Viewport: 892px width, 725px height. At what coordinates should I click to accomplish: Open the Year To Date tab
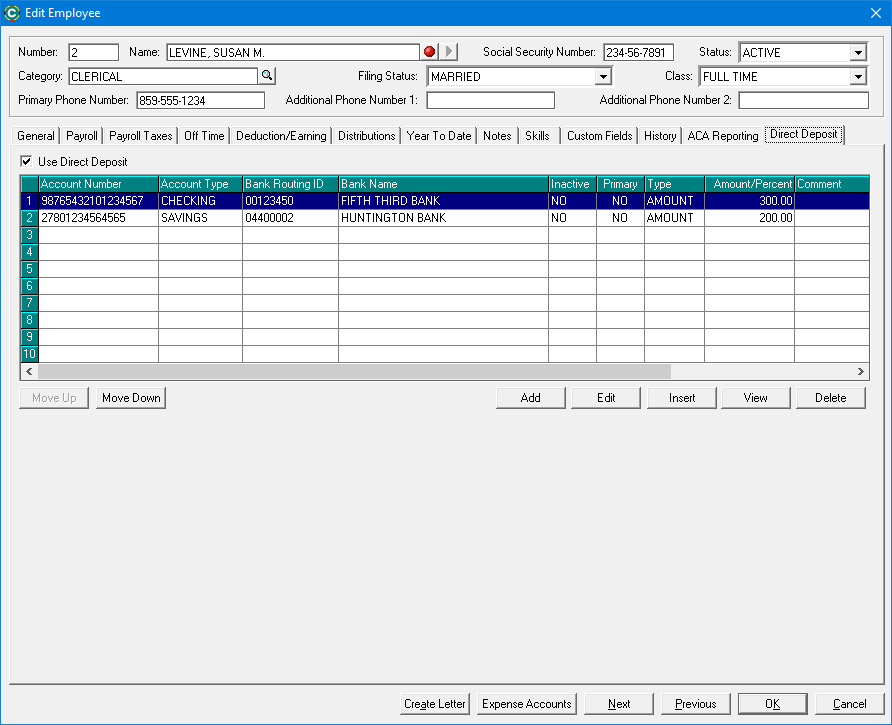coord(439,136)
